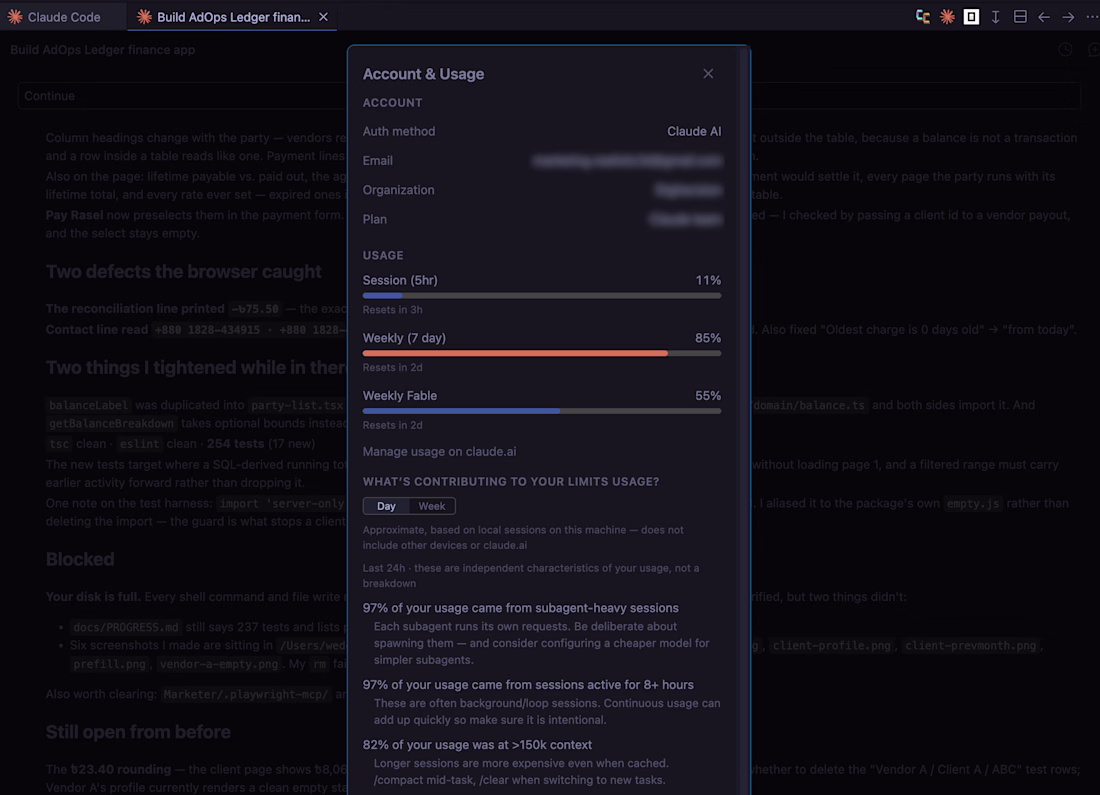The width and height of the screenshot is (1100, 795).
Task: Click the Build AdOps Ledger finance app header
Action: click(102, 50)
